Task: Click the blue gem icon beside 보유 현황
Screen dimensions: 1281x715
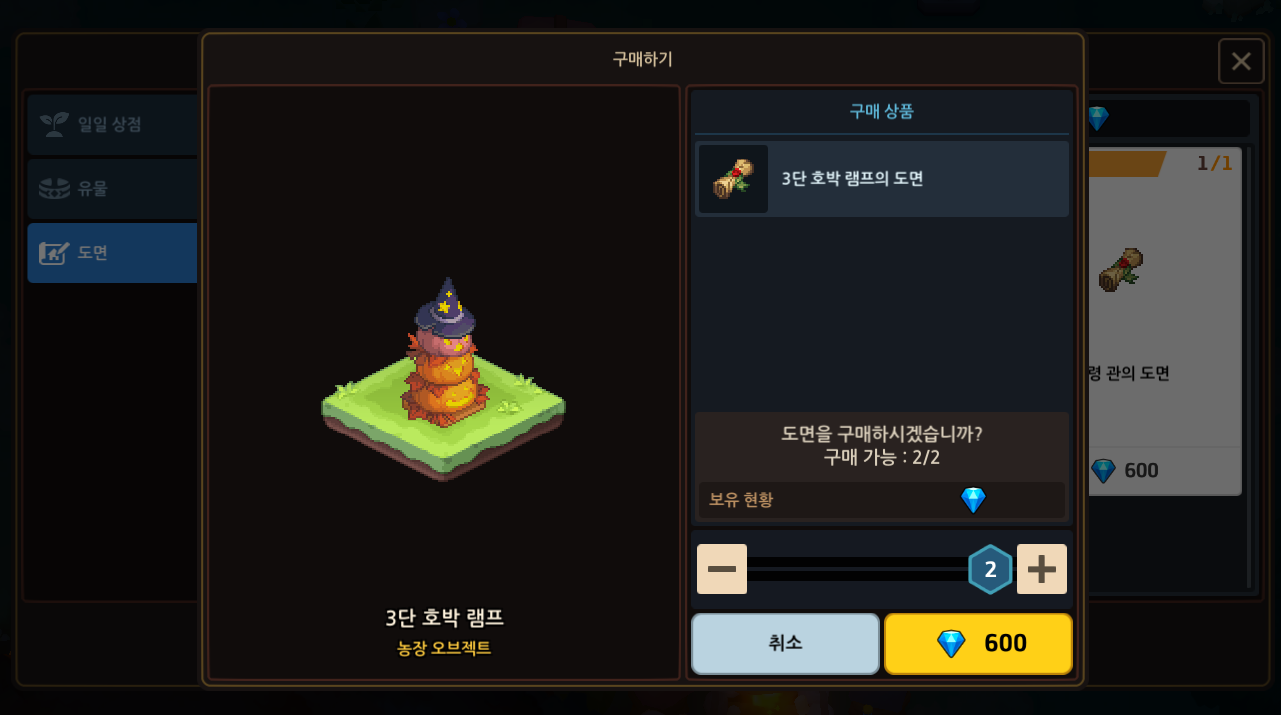Action: coord(973,500)
